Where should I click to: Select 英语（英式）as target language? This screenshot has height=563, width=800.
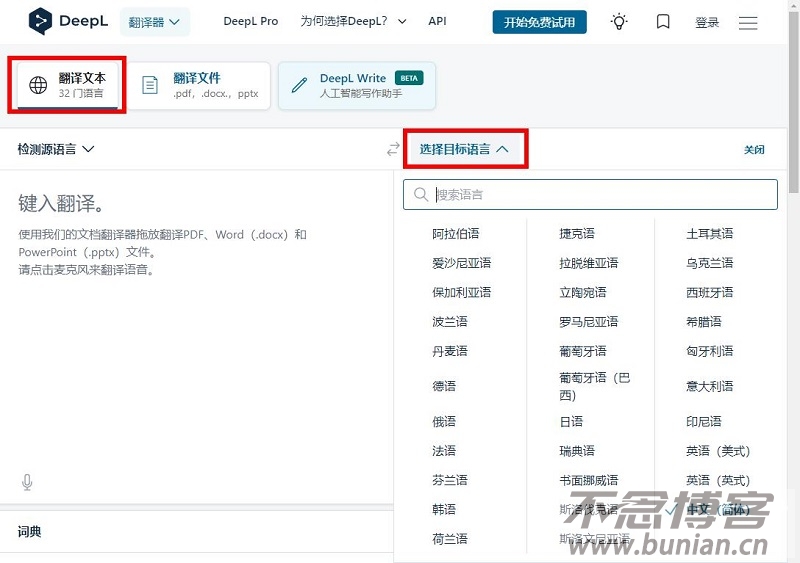(718, 480)
